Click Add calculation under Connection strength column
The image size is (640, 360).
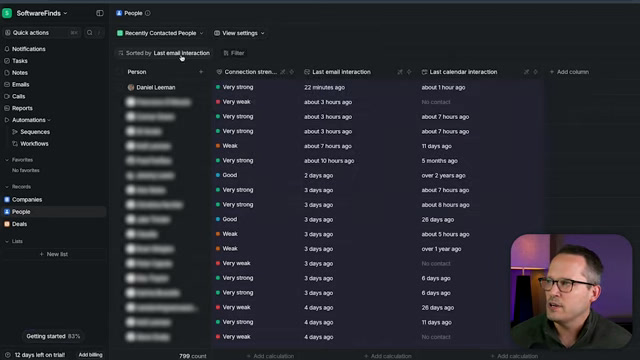point(270,356)
